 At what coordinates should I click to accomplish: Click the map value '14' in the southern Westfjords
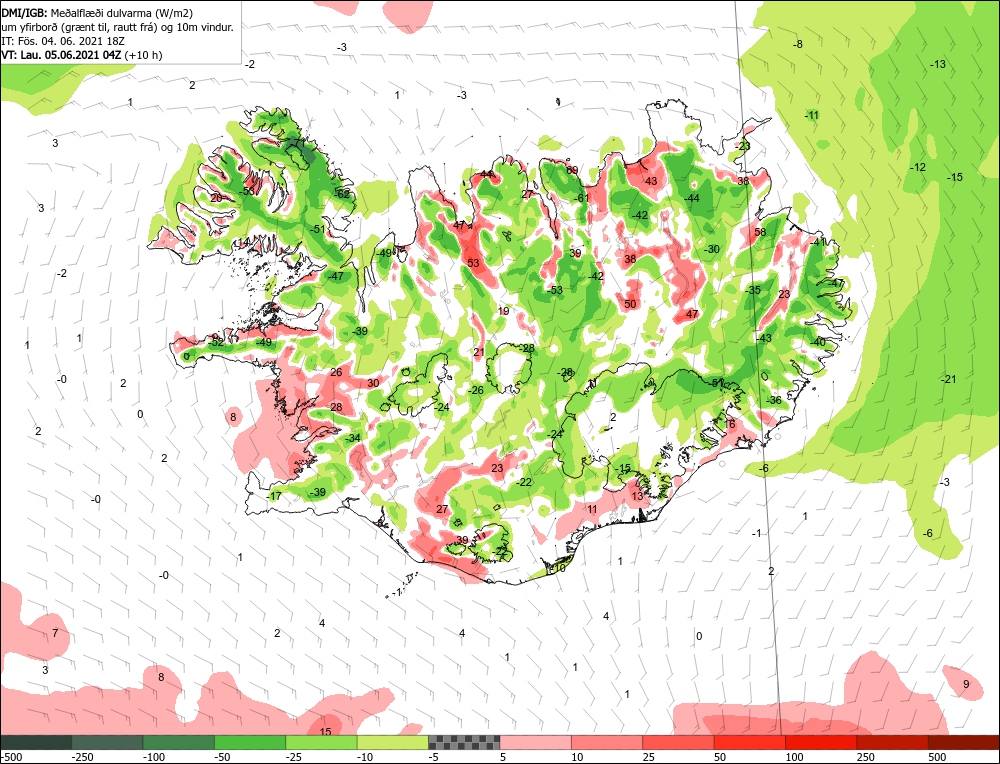pos(243,242)
